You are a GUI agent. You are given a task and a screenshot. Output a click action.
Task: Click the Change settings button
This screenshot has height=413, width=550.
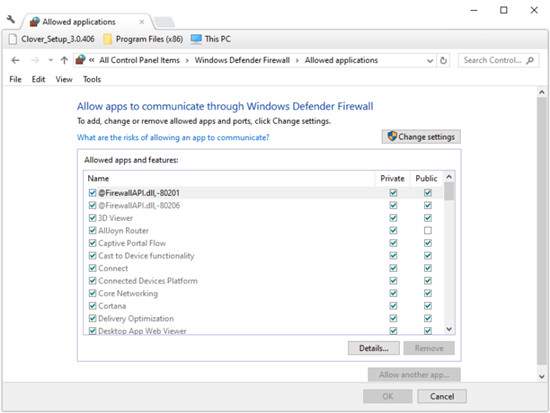click(421, 137)
